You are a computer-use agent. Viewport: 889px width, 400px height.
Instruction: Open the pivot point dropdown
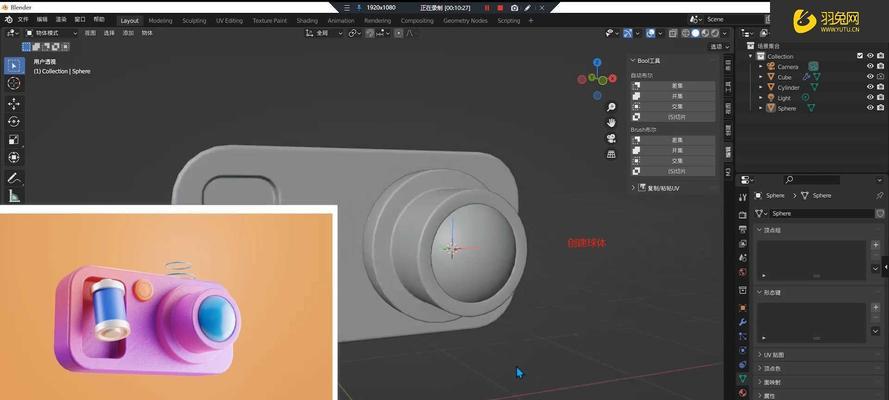[355, 33]
